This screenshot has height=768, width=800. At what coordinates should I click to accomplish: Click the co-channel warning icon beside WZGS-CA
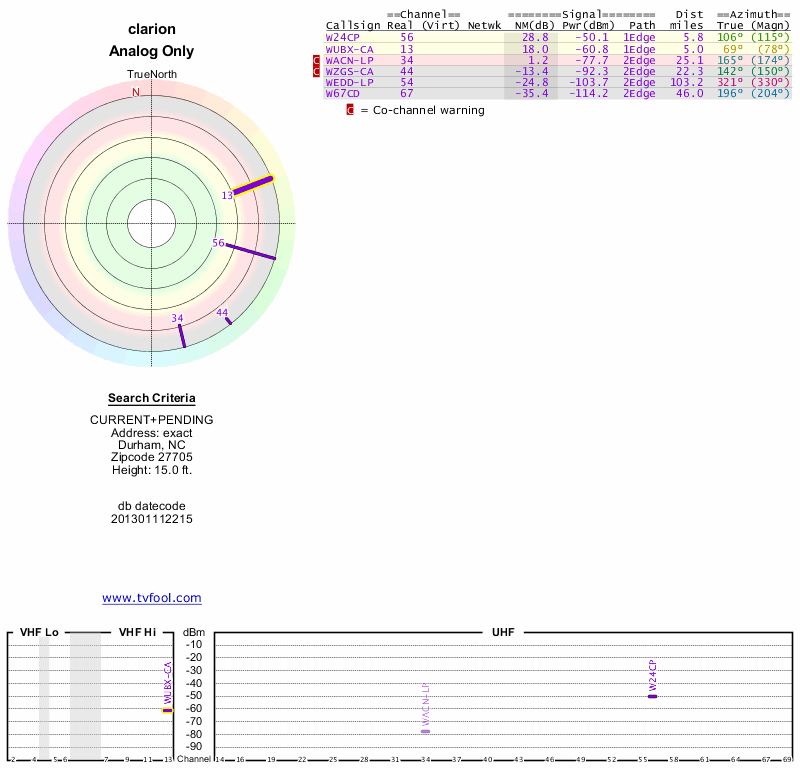[318, 71]
